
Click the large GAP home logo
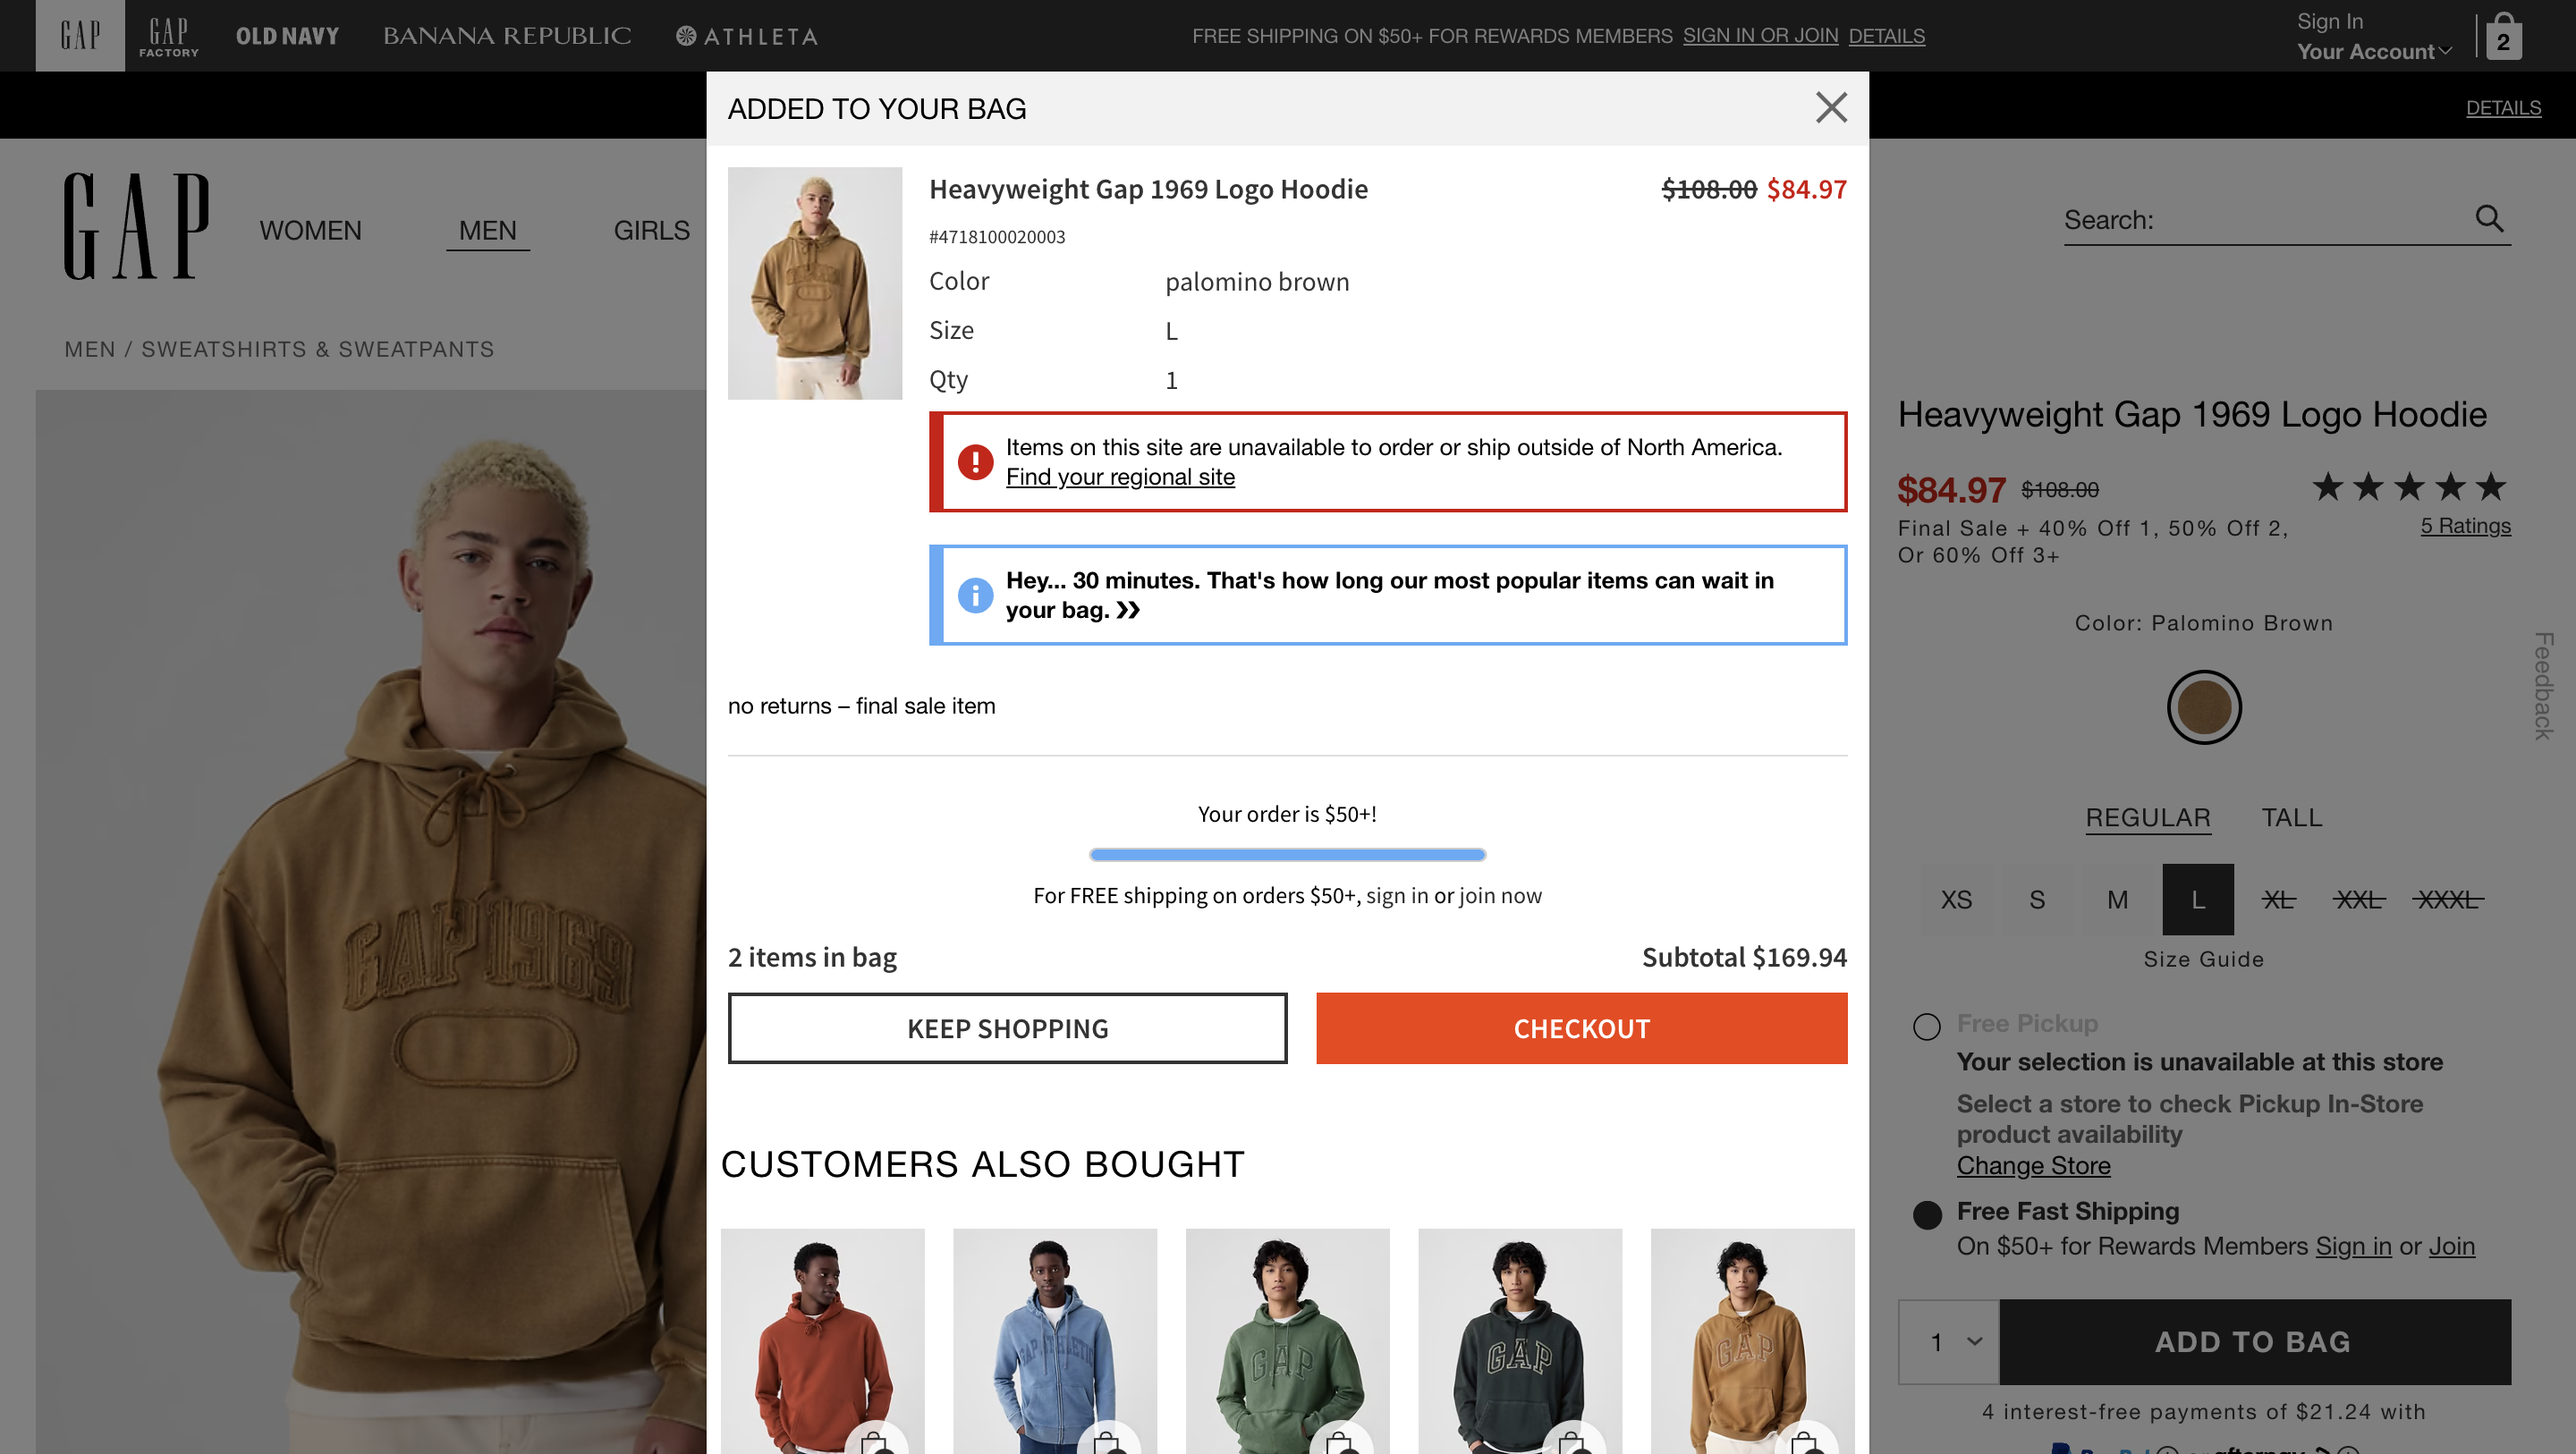tap(137, 226)
